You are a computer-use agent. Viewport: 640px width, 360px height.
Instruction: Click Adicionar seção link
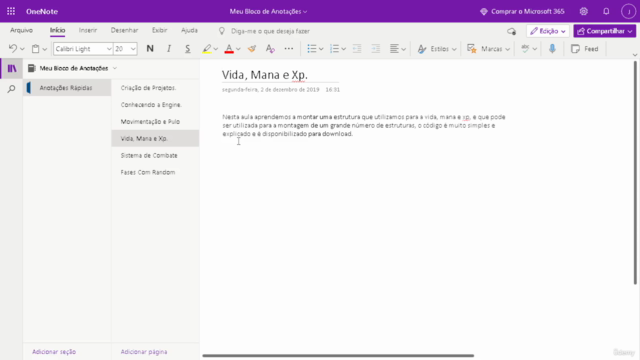(x=54, y=351)
